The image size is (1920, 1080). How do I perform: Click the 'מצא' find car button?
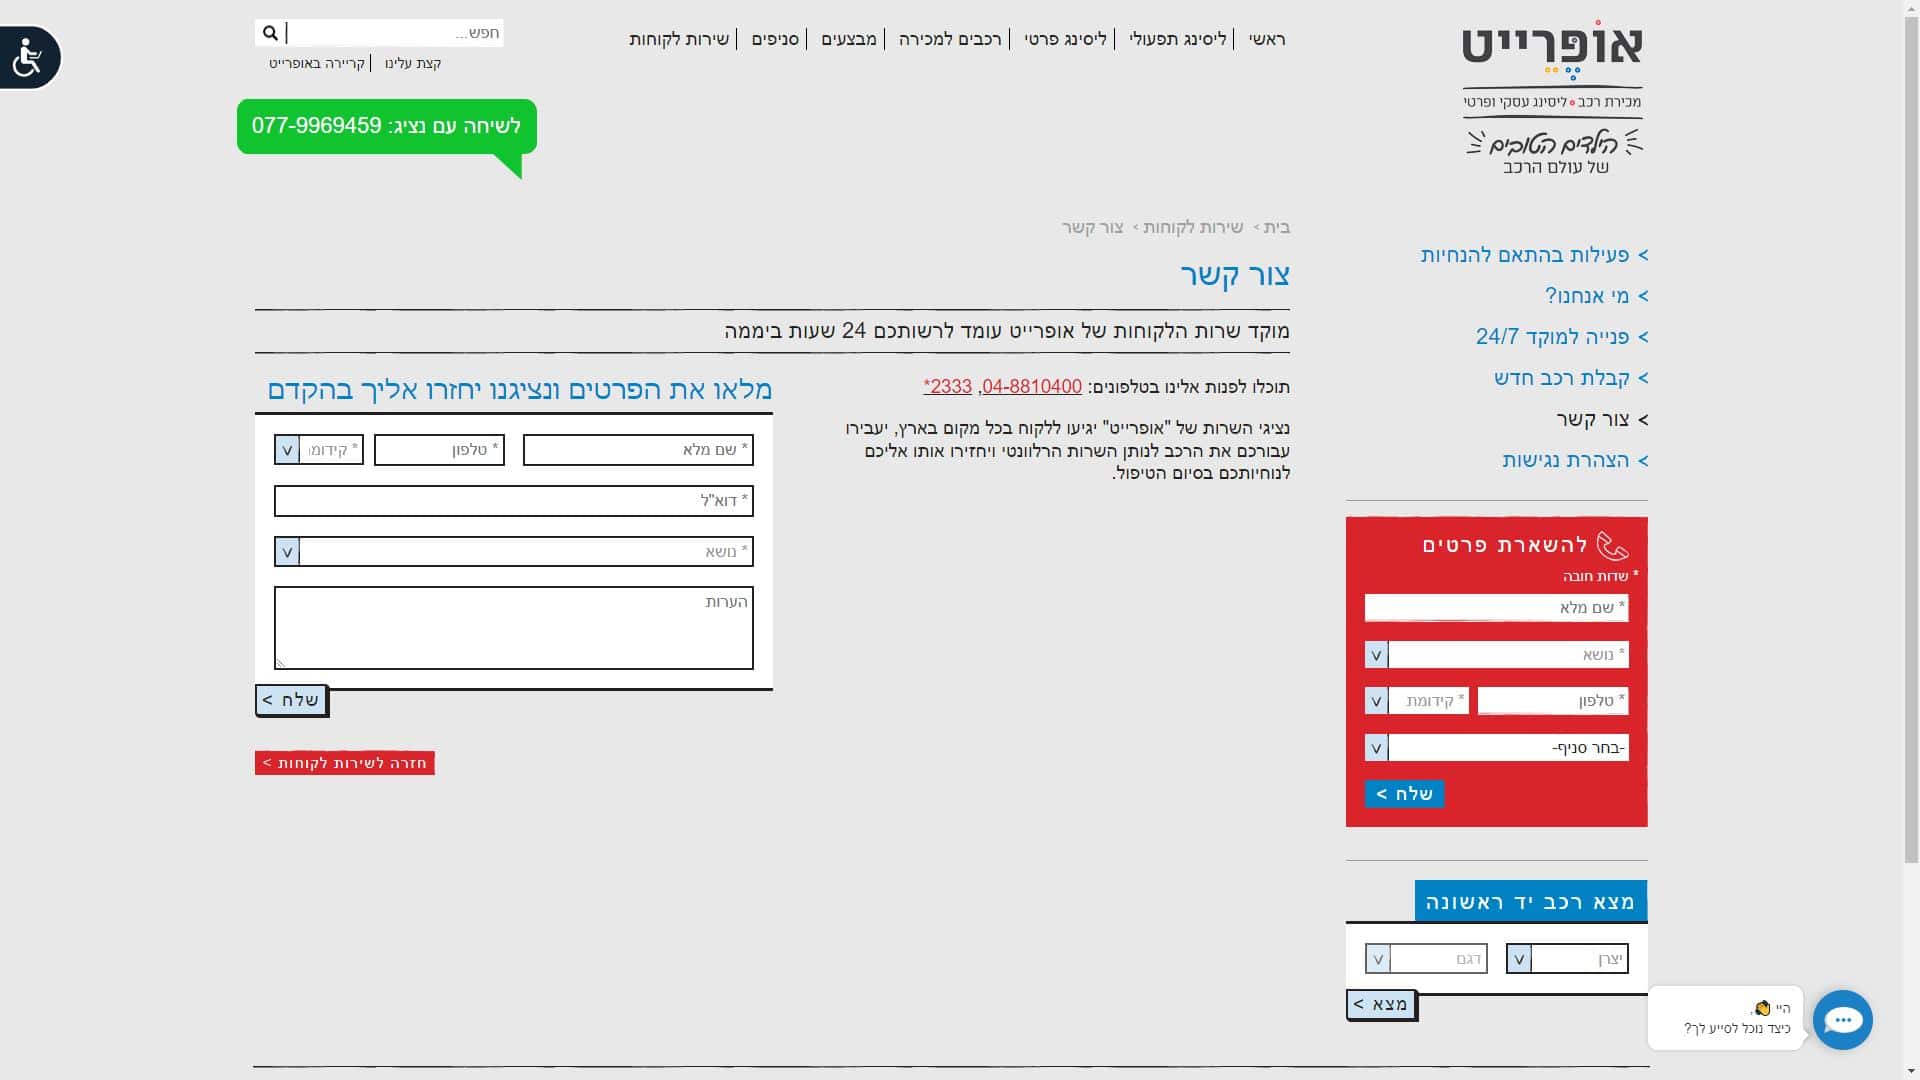[1381, 1004]
